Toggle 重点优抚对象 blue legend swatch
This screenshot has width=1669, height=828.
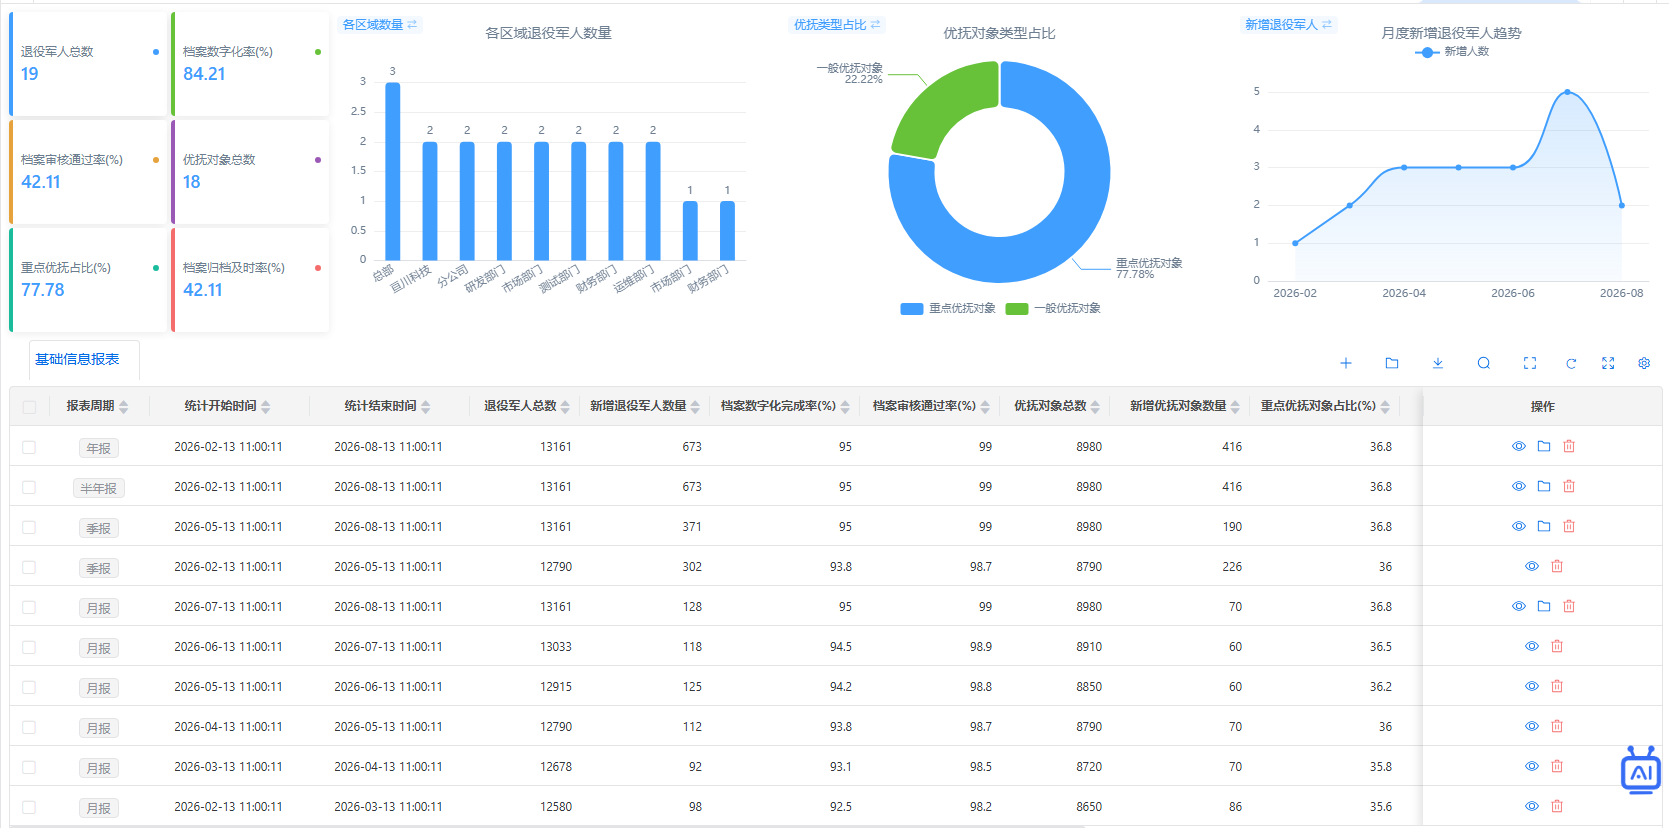pos(912,309)
